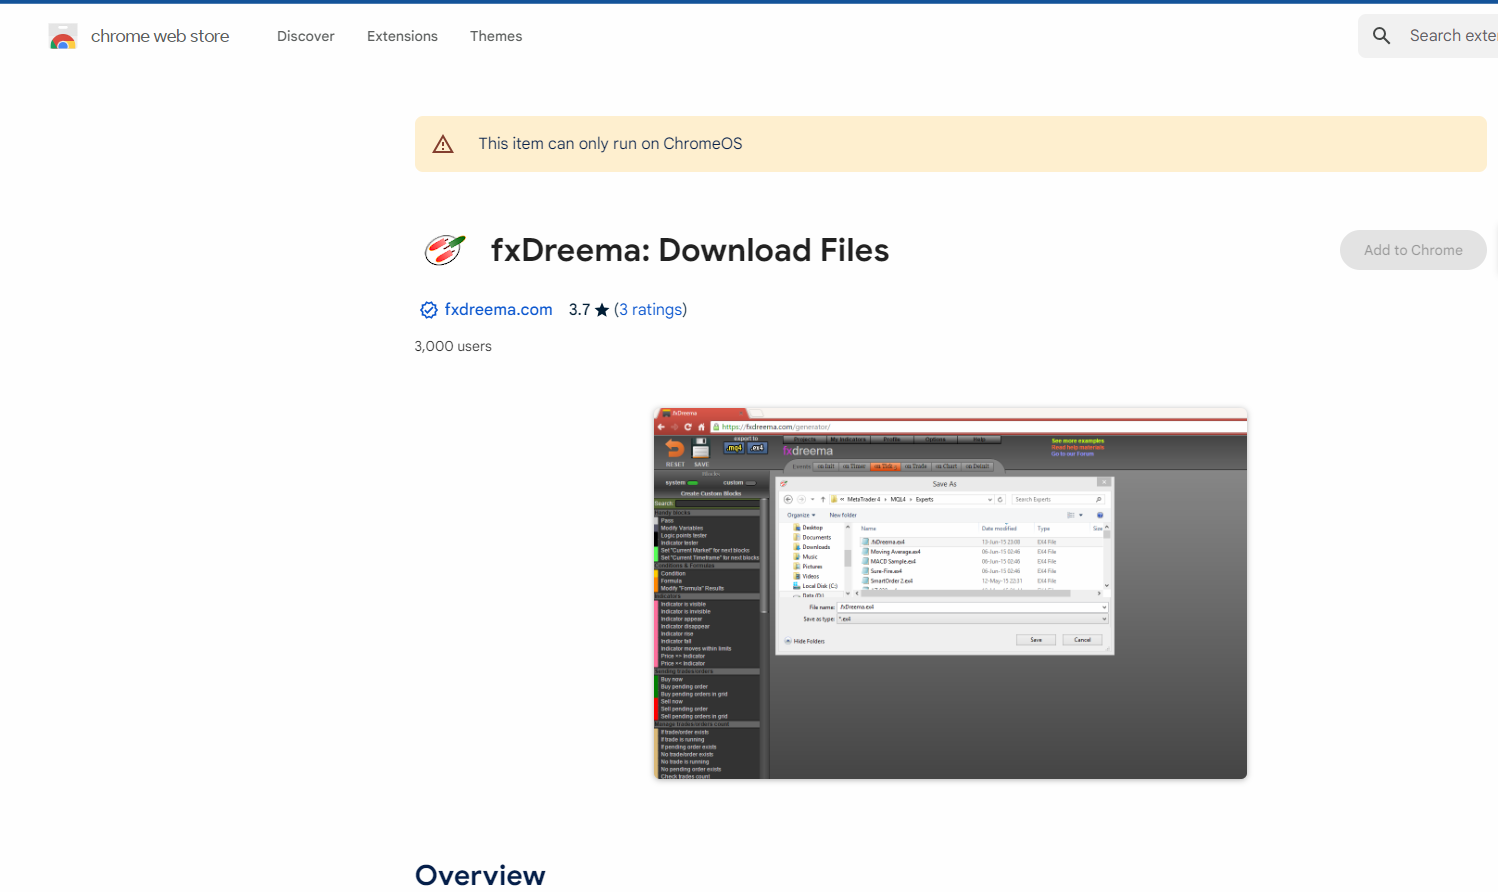Click the 3,000 users count text

coord(453,346)
